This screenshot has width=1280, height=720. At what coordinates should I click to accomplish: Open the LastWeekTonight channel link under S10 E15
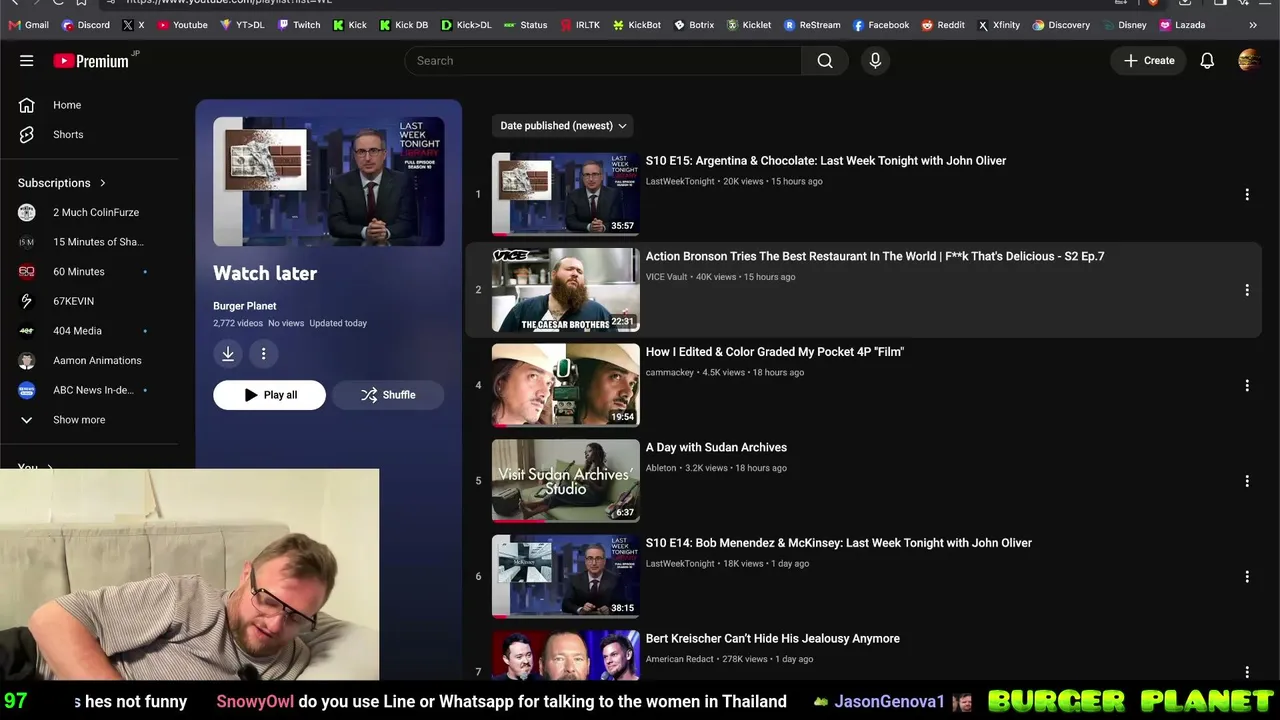coord(680,182)
